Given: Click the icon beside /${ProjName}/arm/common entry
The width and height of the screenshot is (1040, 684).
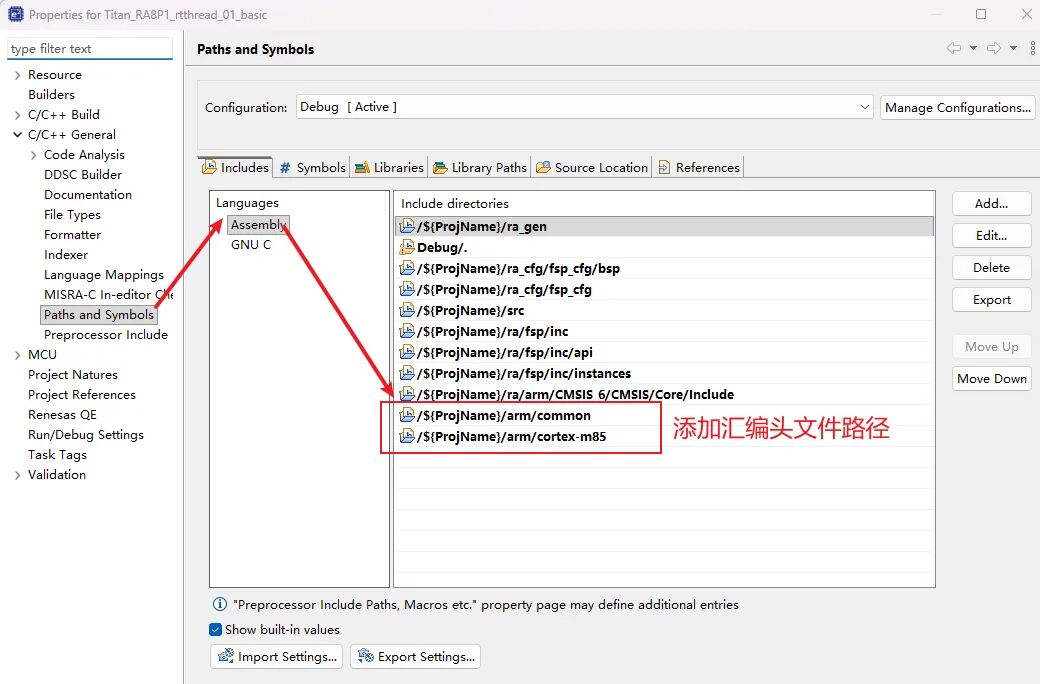Looking at the screenshot, I should [x=406, y=415].
